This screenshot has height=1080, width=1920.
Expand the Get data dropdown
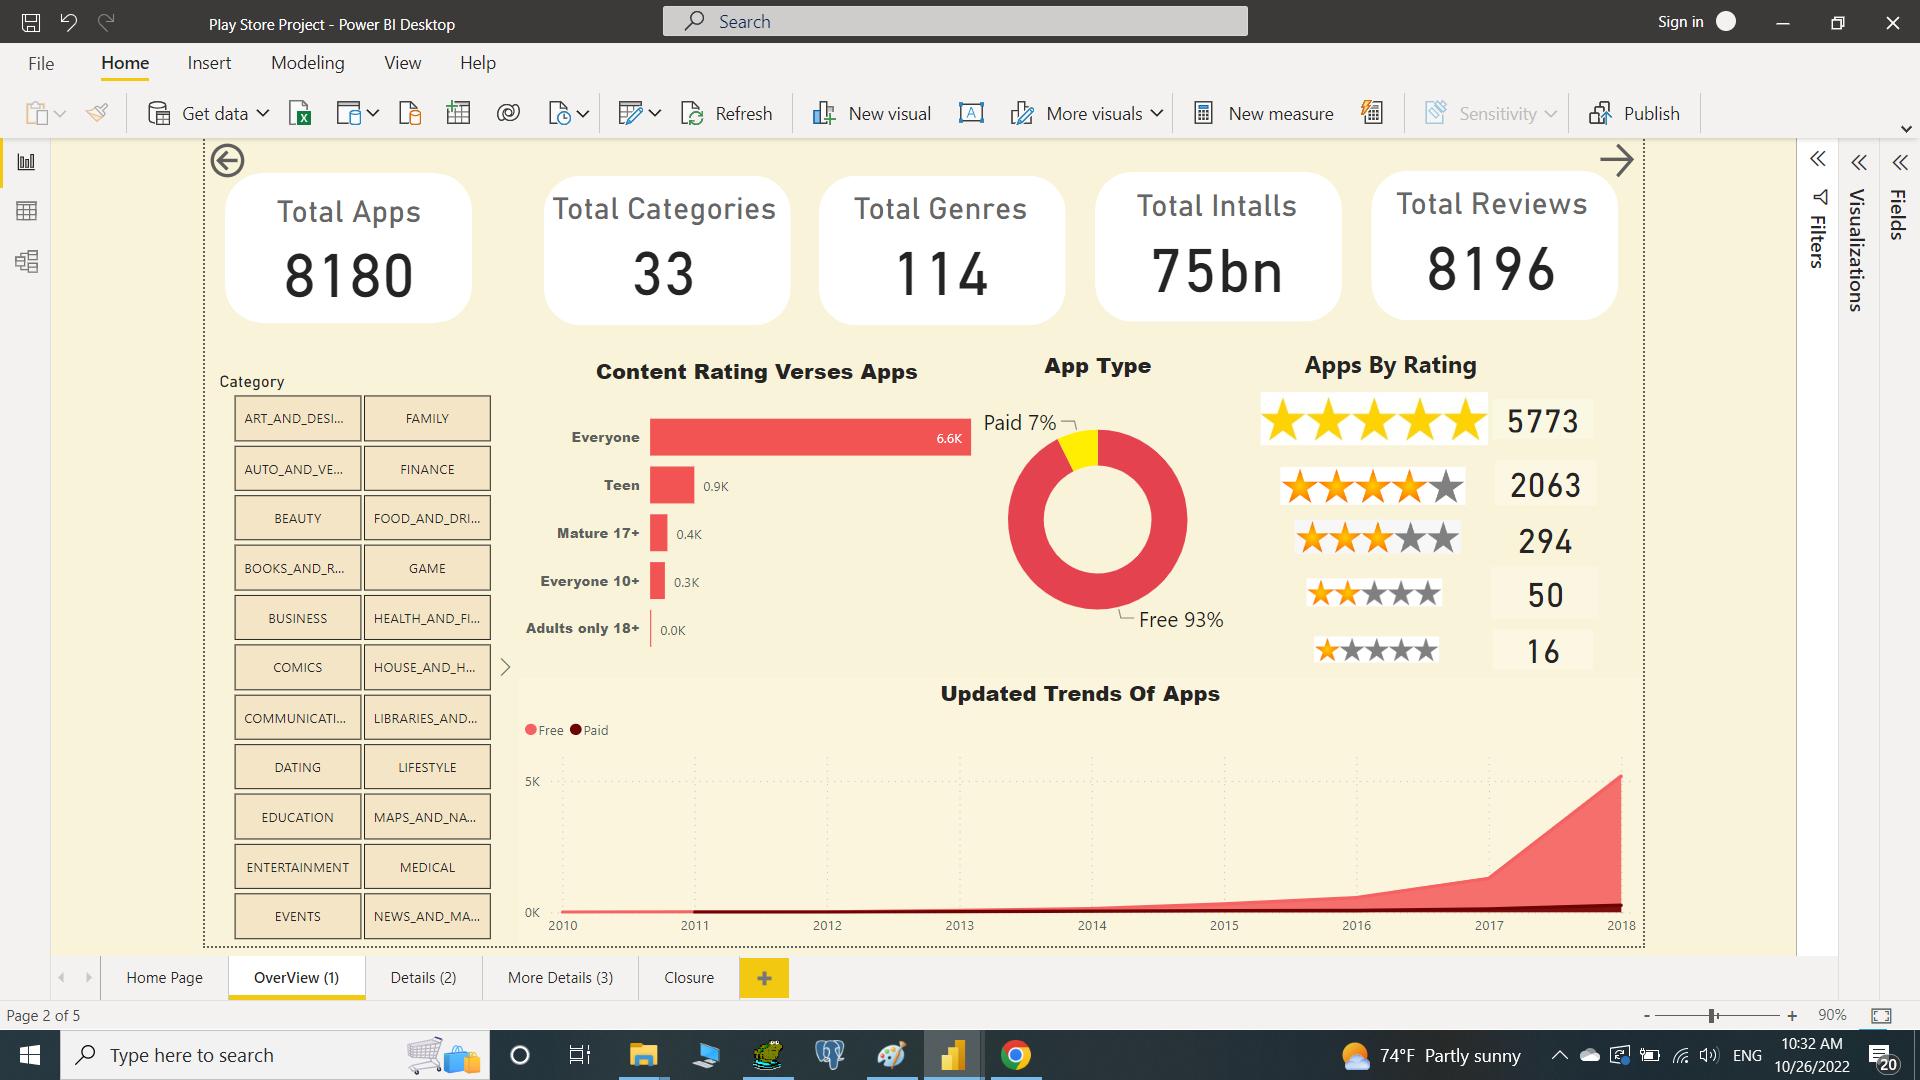tap(262, 113)
